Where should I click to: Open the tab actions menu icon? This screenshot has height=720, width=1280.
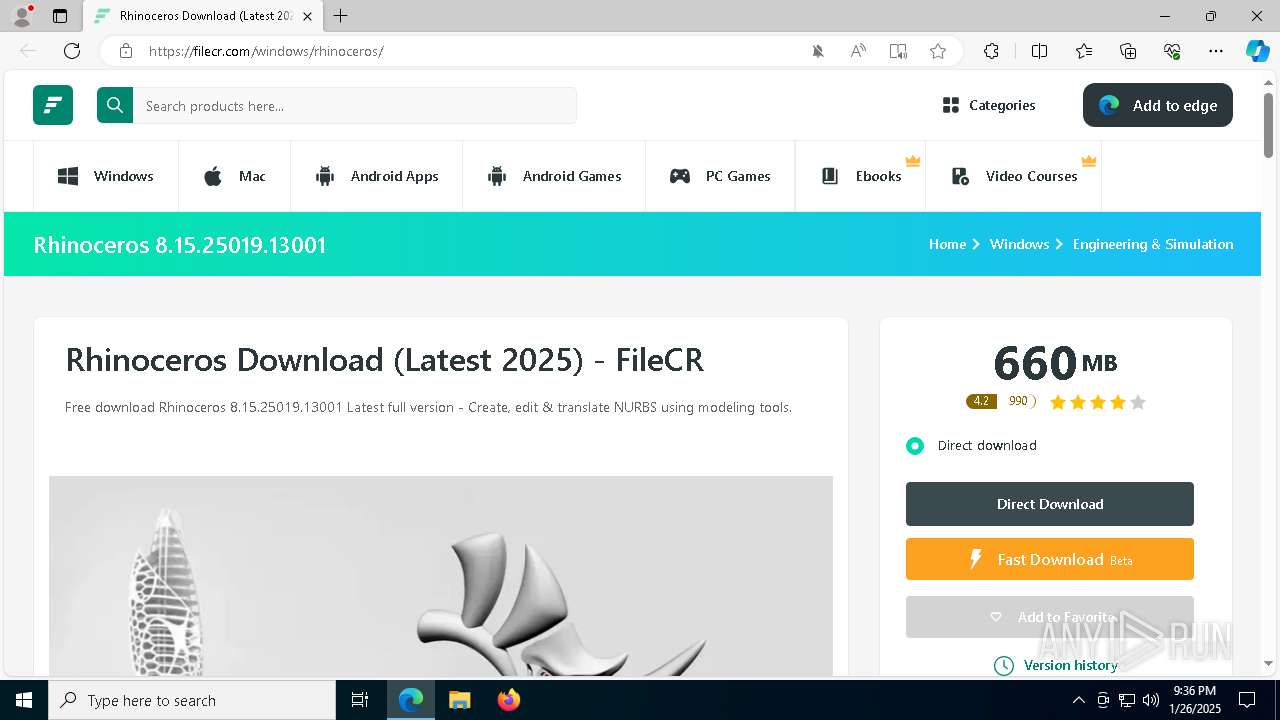coord(60,16)
